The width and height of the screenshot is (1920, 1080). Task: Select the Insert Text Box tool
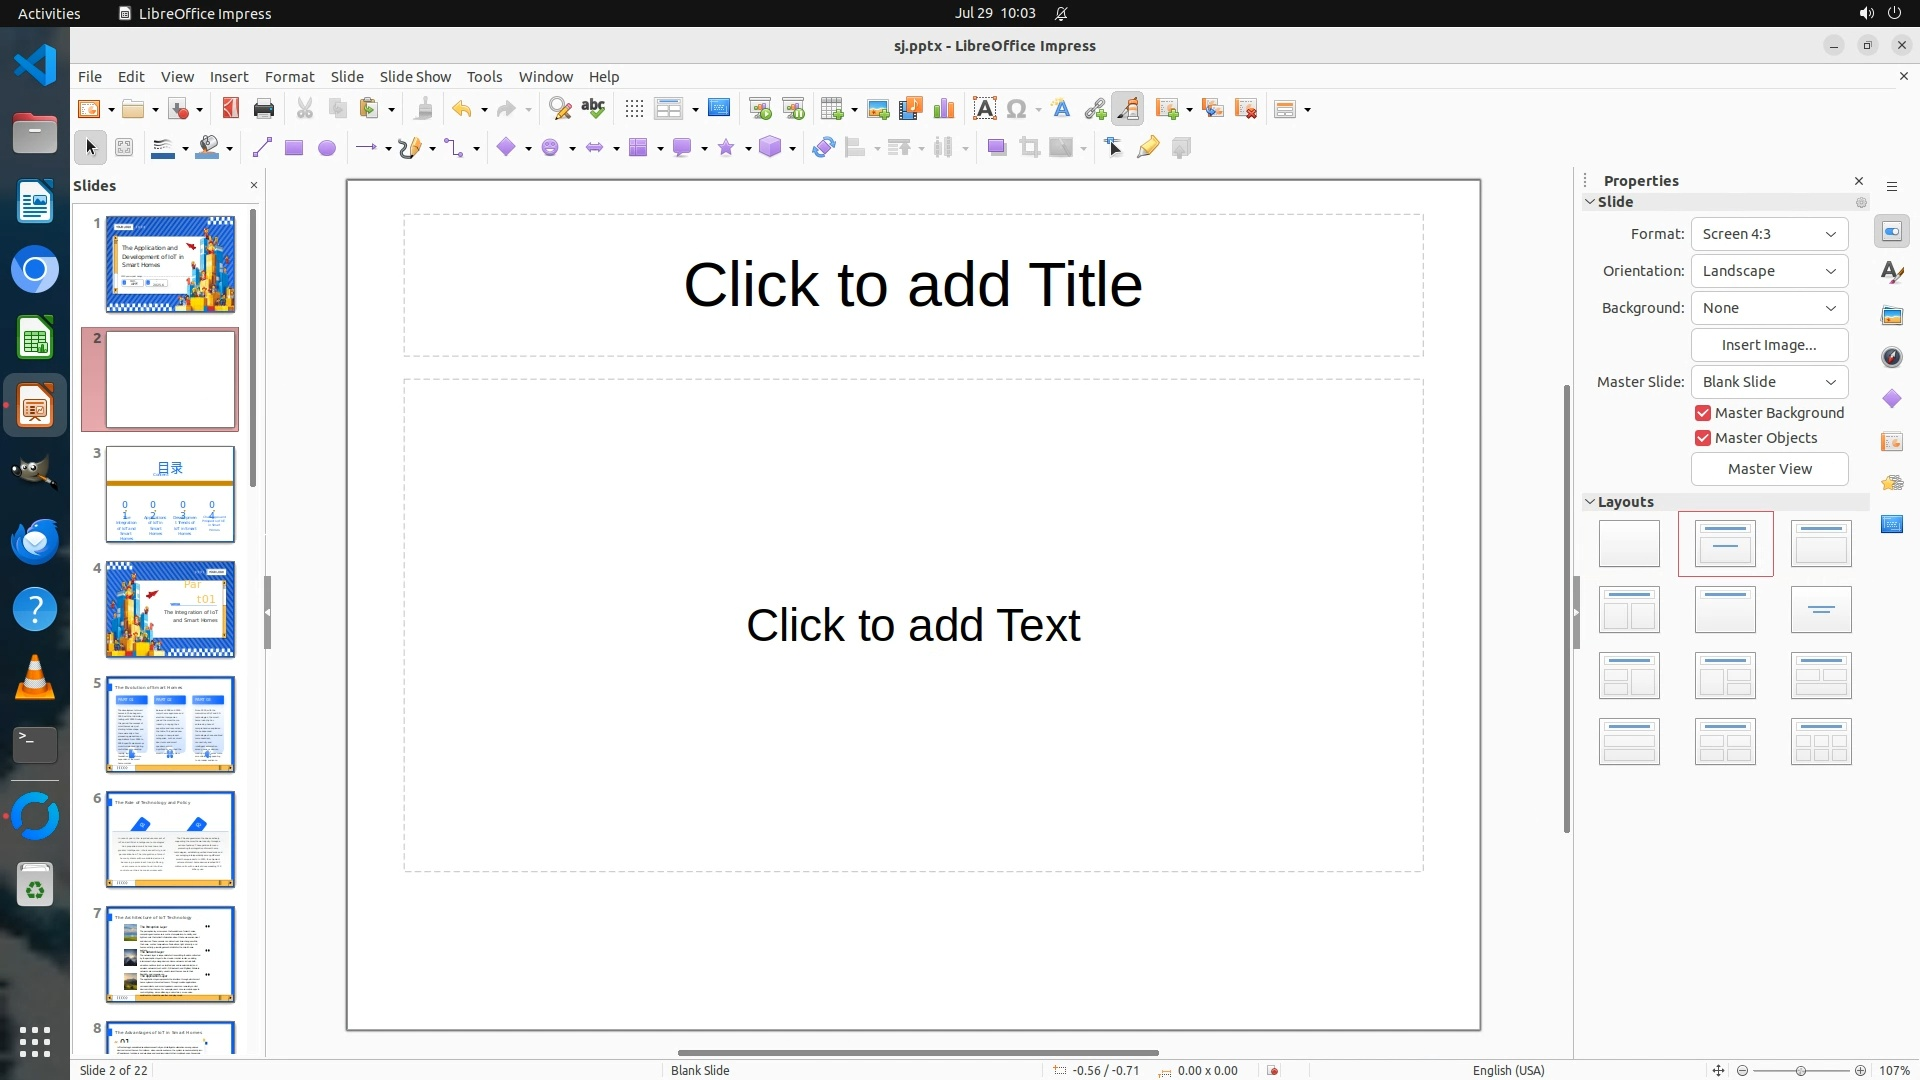point(984,109)
